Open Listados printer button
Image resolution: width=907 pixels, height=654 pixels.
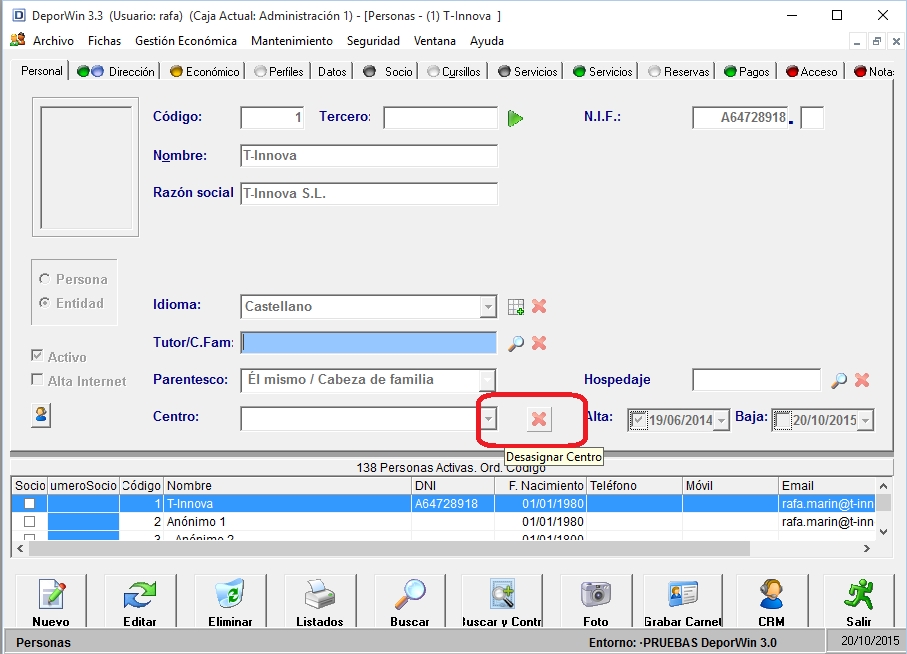(x=320, y=602)
